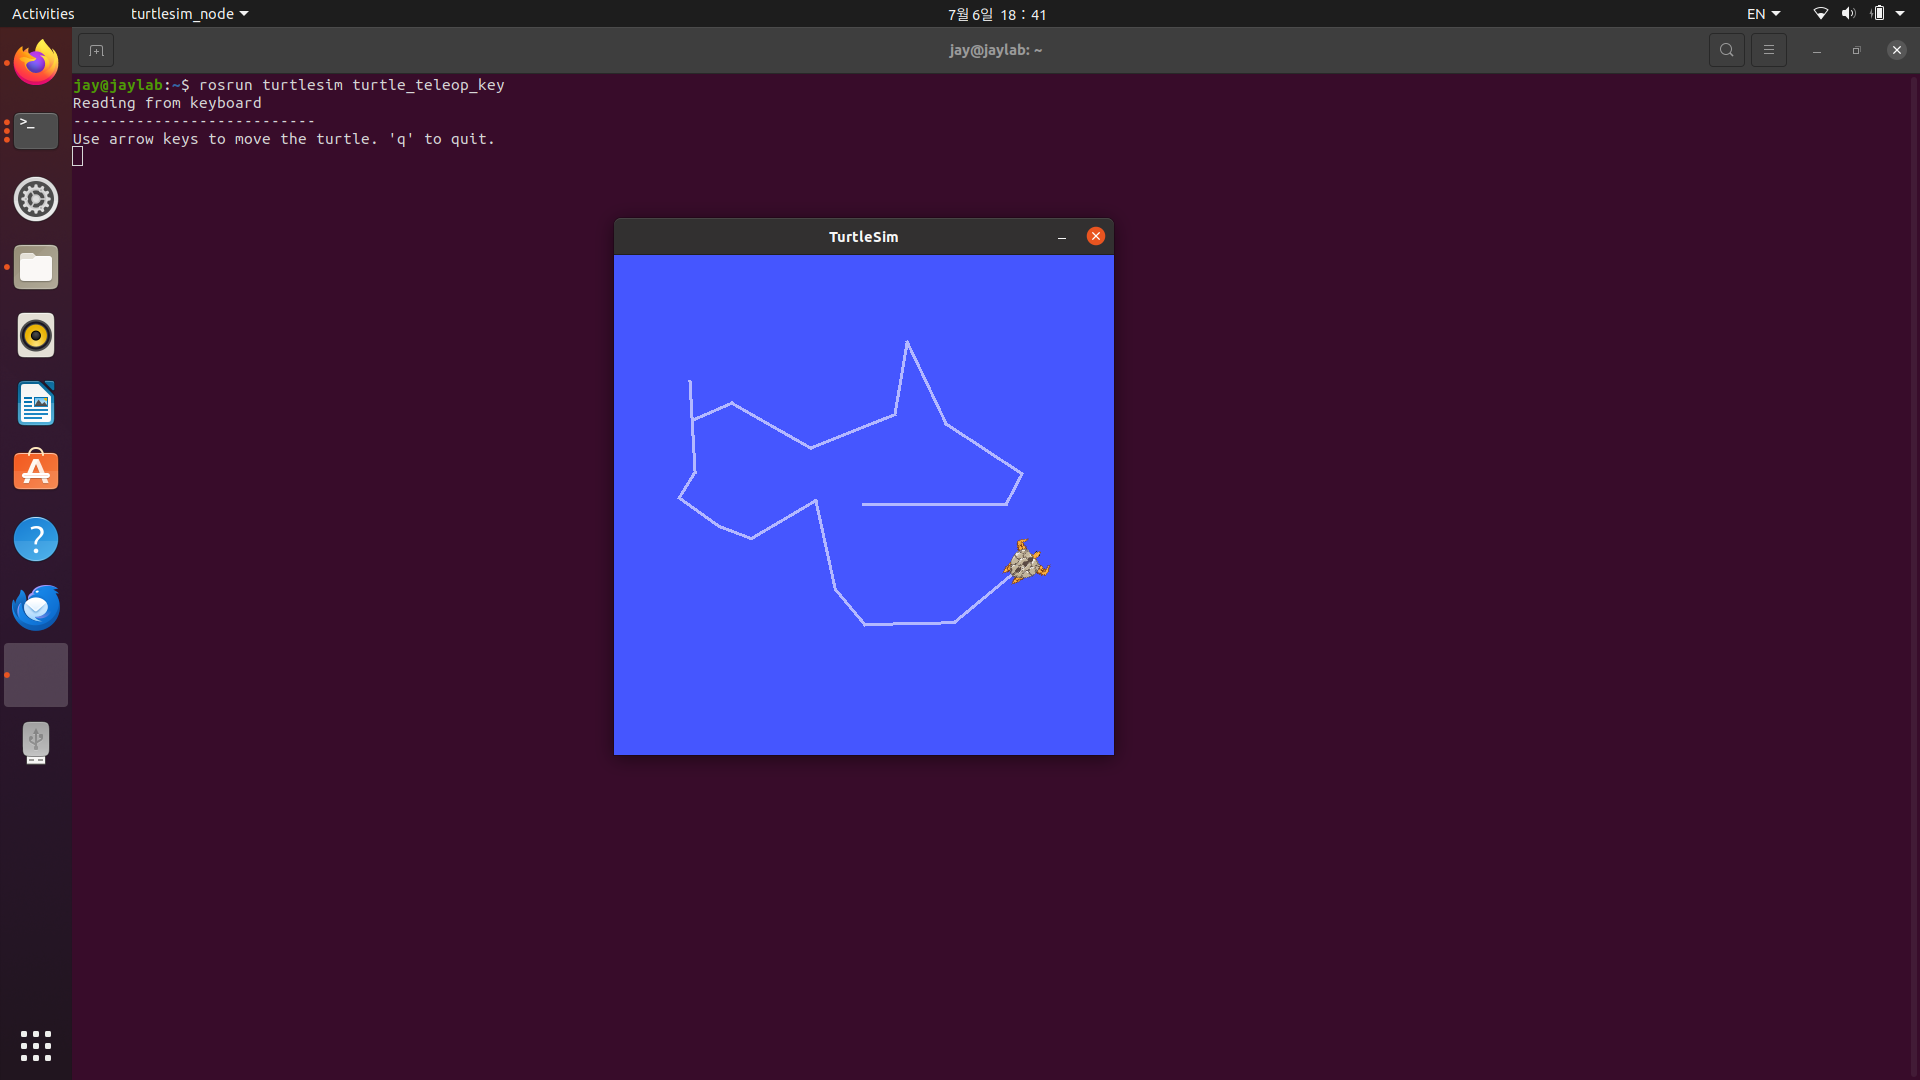
Task: Click the terminal cursor block
Action: (x=78, y=157)
